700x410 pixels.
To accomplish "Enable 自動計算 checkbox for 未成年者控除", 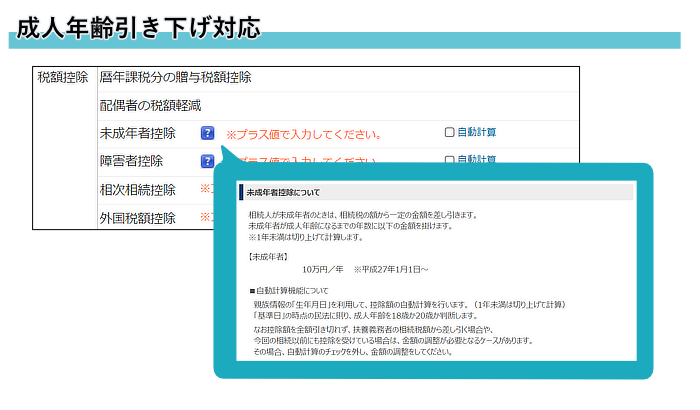I will 449,132.
